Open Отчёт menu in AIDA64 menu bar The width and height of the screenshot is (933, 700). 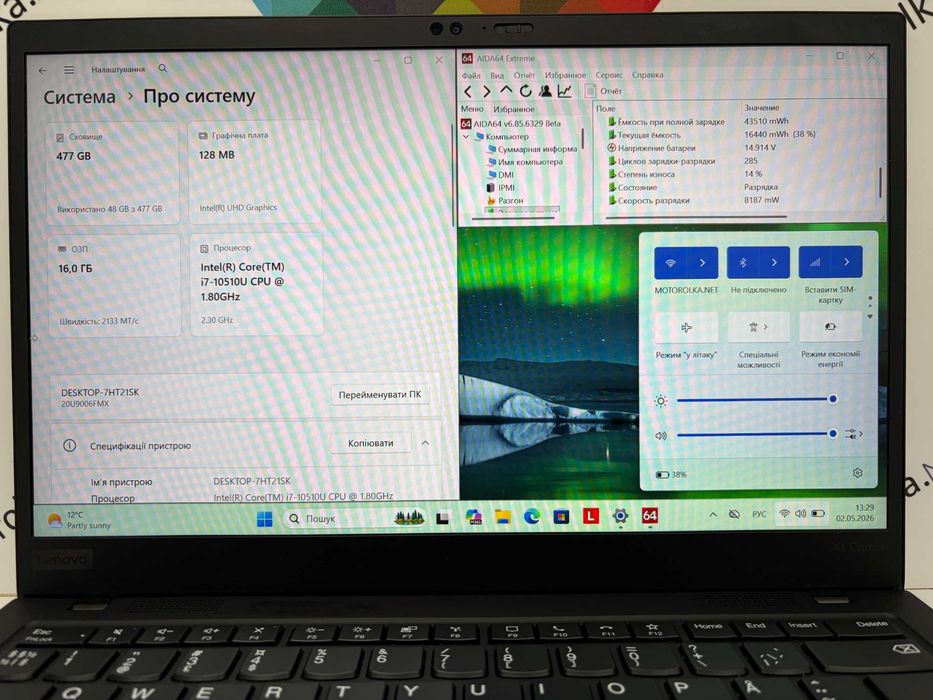(524, 76)
